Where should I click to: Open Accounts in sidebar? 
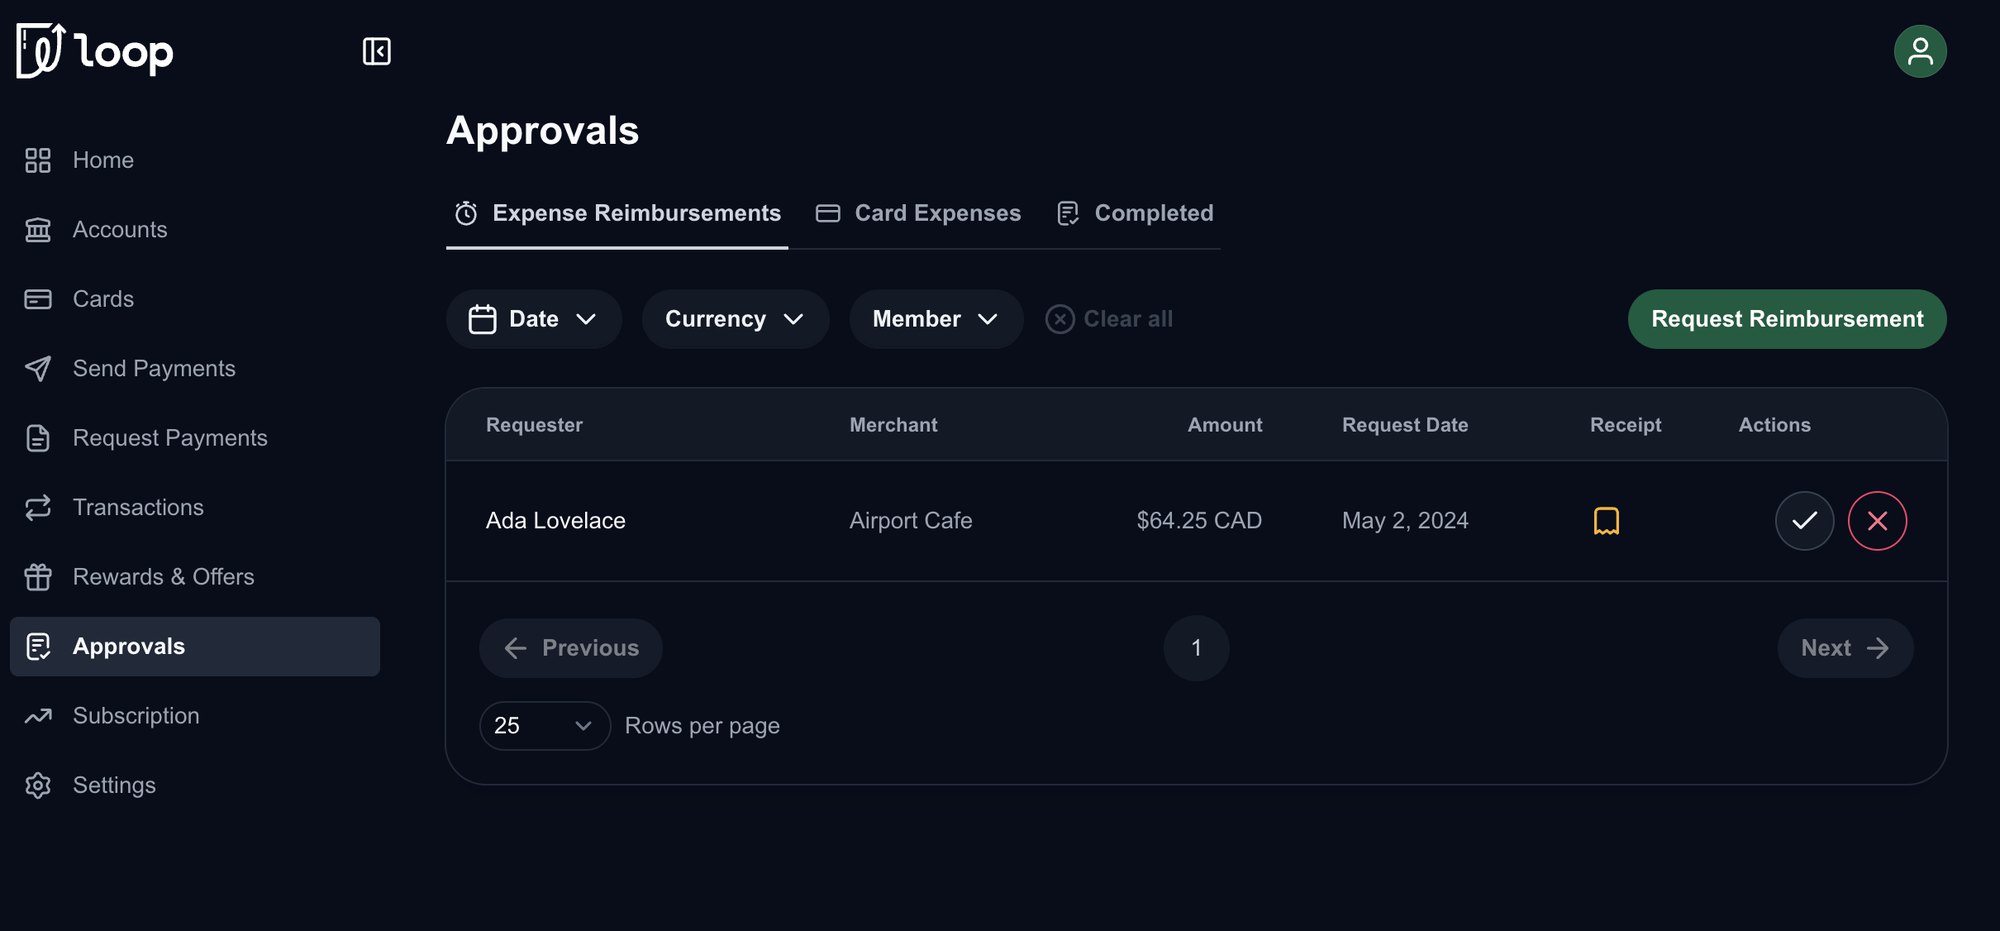click(x=195, y=230)
